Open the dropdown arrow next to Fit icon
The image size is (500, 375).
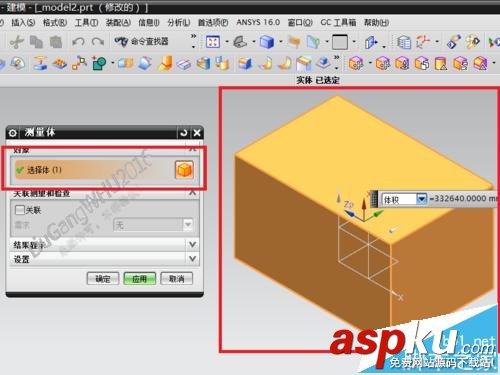[x=227, y=42]
